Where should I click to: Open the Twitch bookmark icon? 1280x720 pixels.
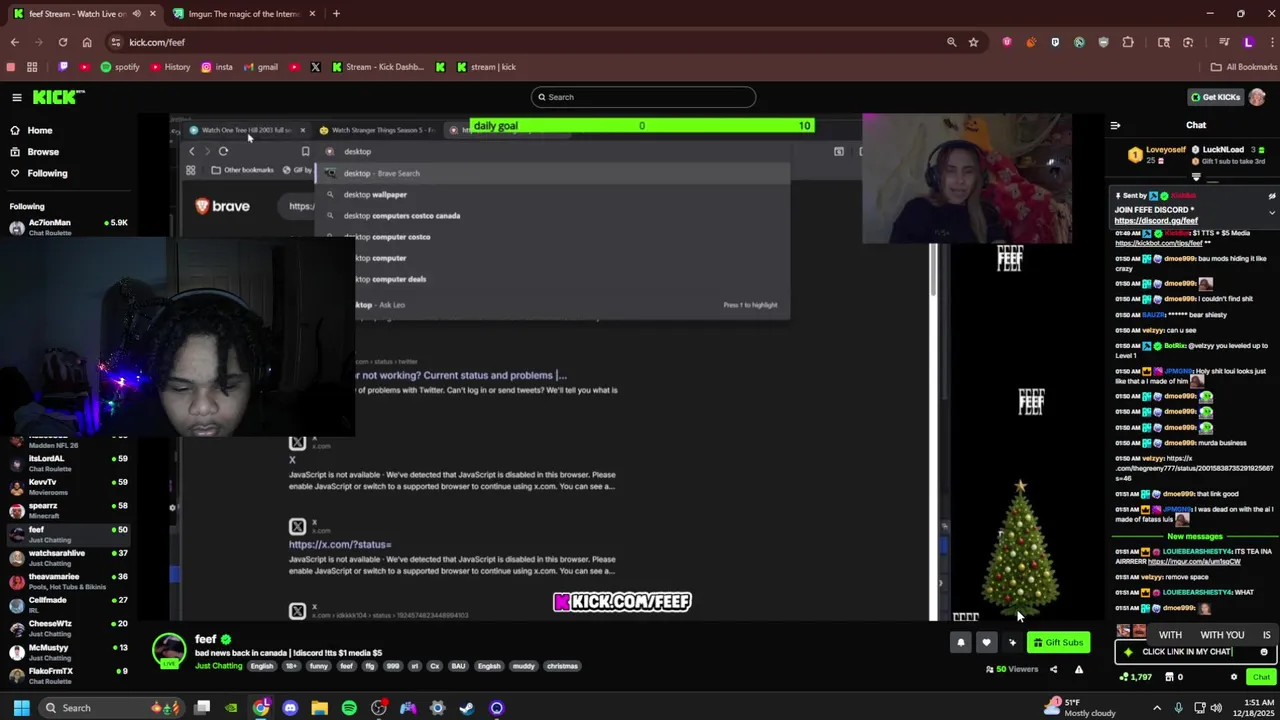click(x=63, y=67)
